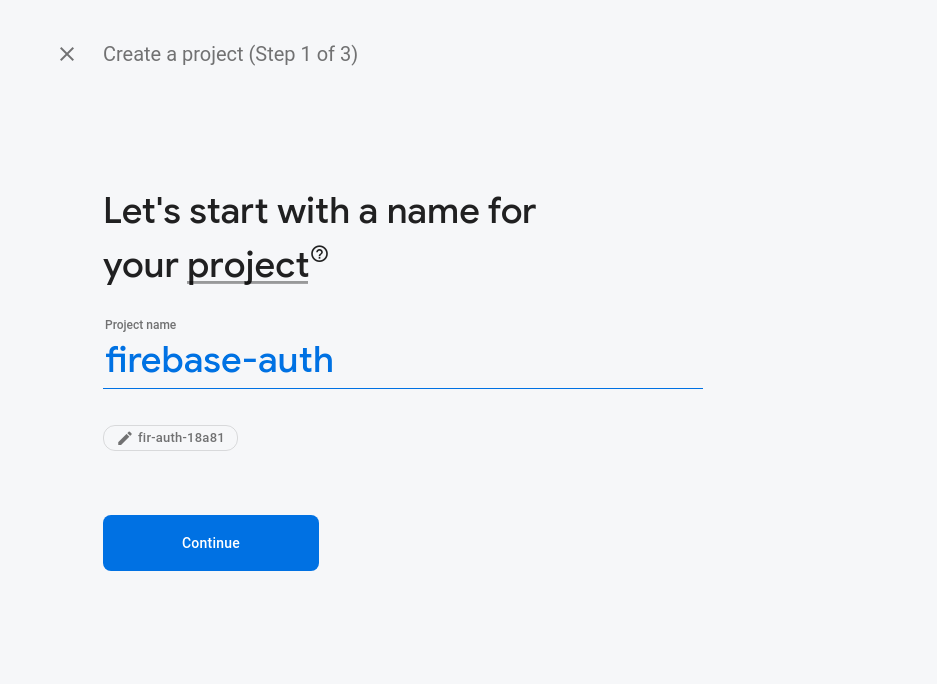937x684 pixels.
Task: Click the X icon at top left
Action: point(67,54)
